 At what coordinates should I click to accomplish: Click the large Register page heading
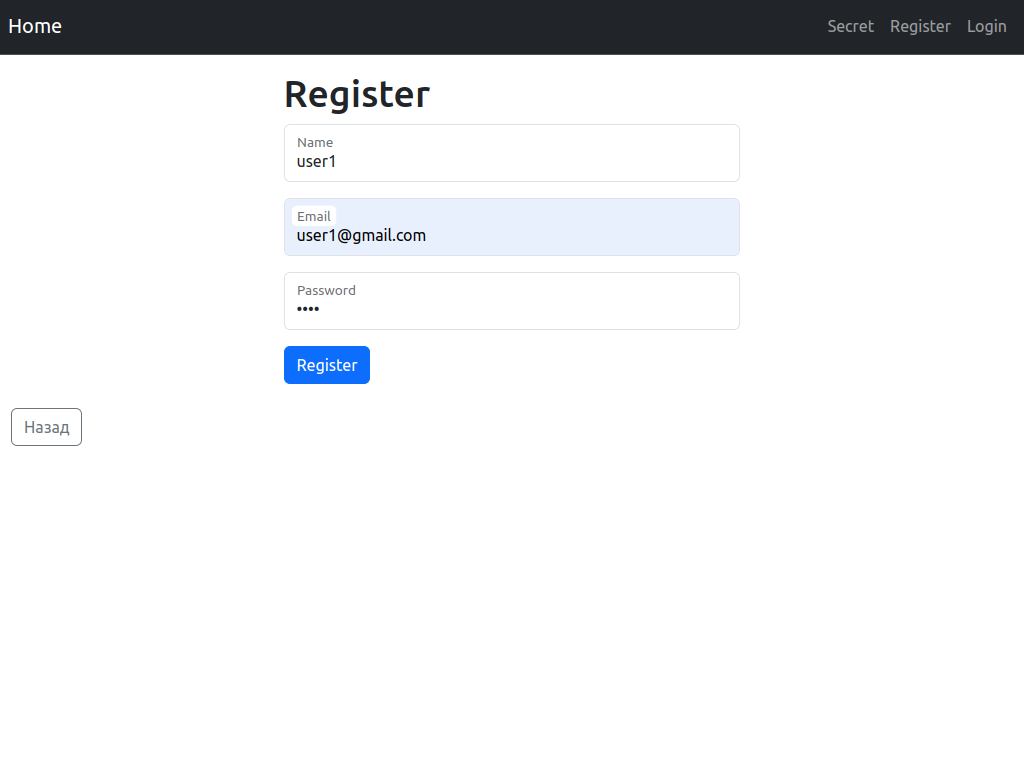[357, 94]
